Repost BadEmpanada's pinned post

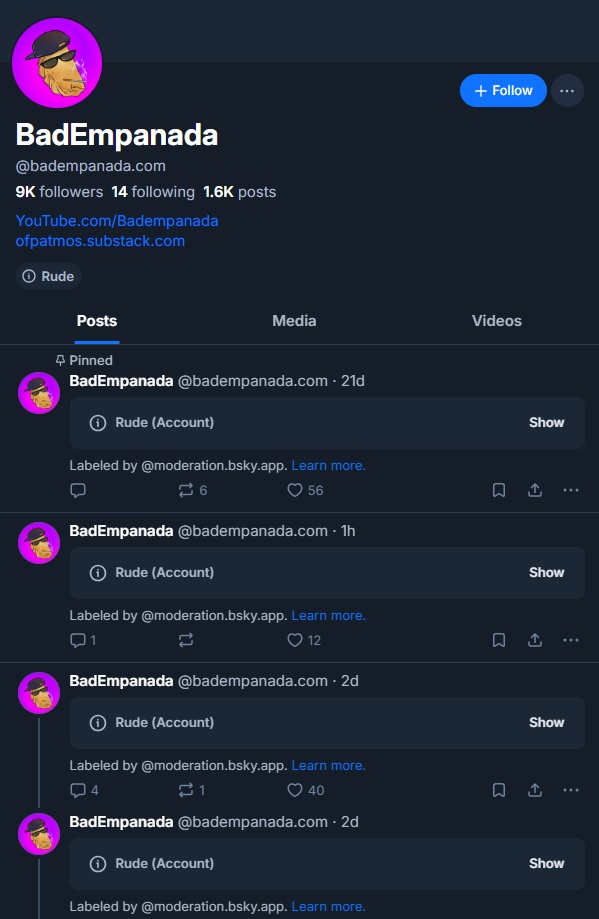click(188, 490)
